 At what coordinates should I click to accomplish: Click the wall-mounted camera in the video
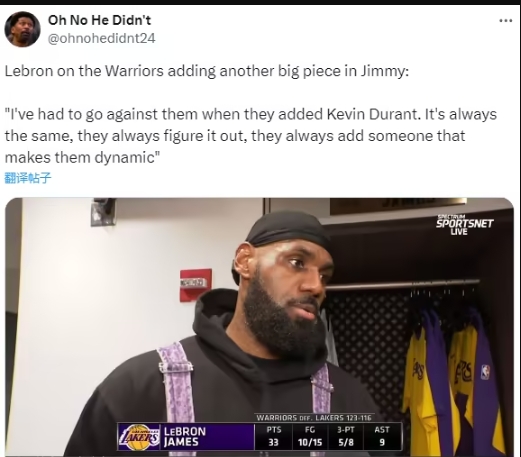tap(103, 211)
